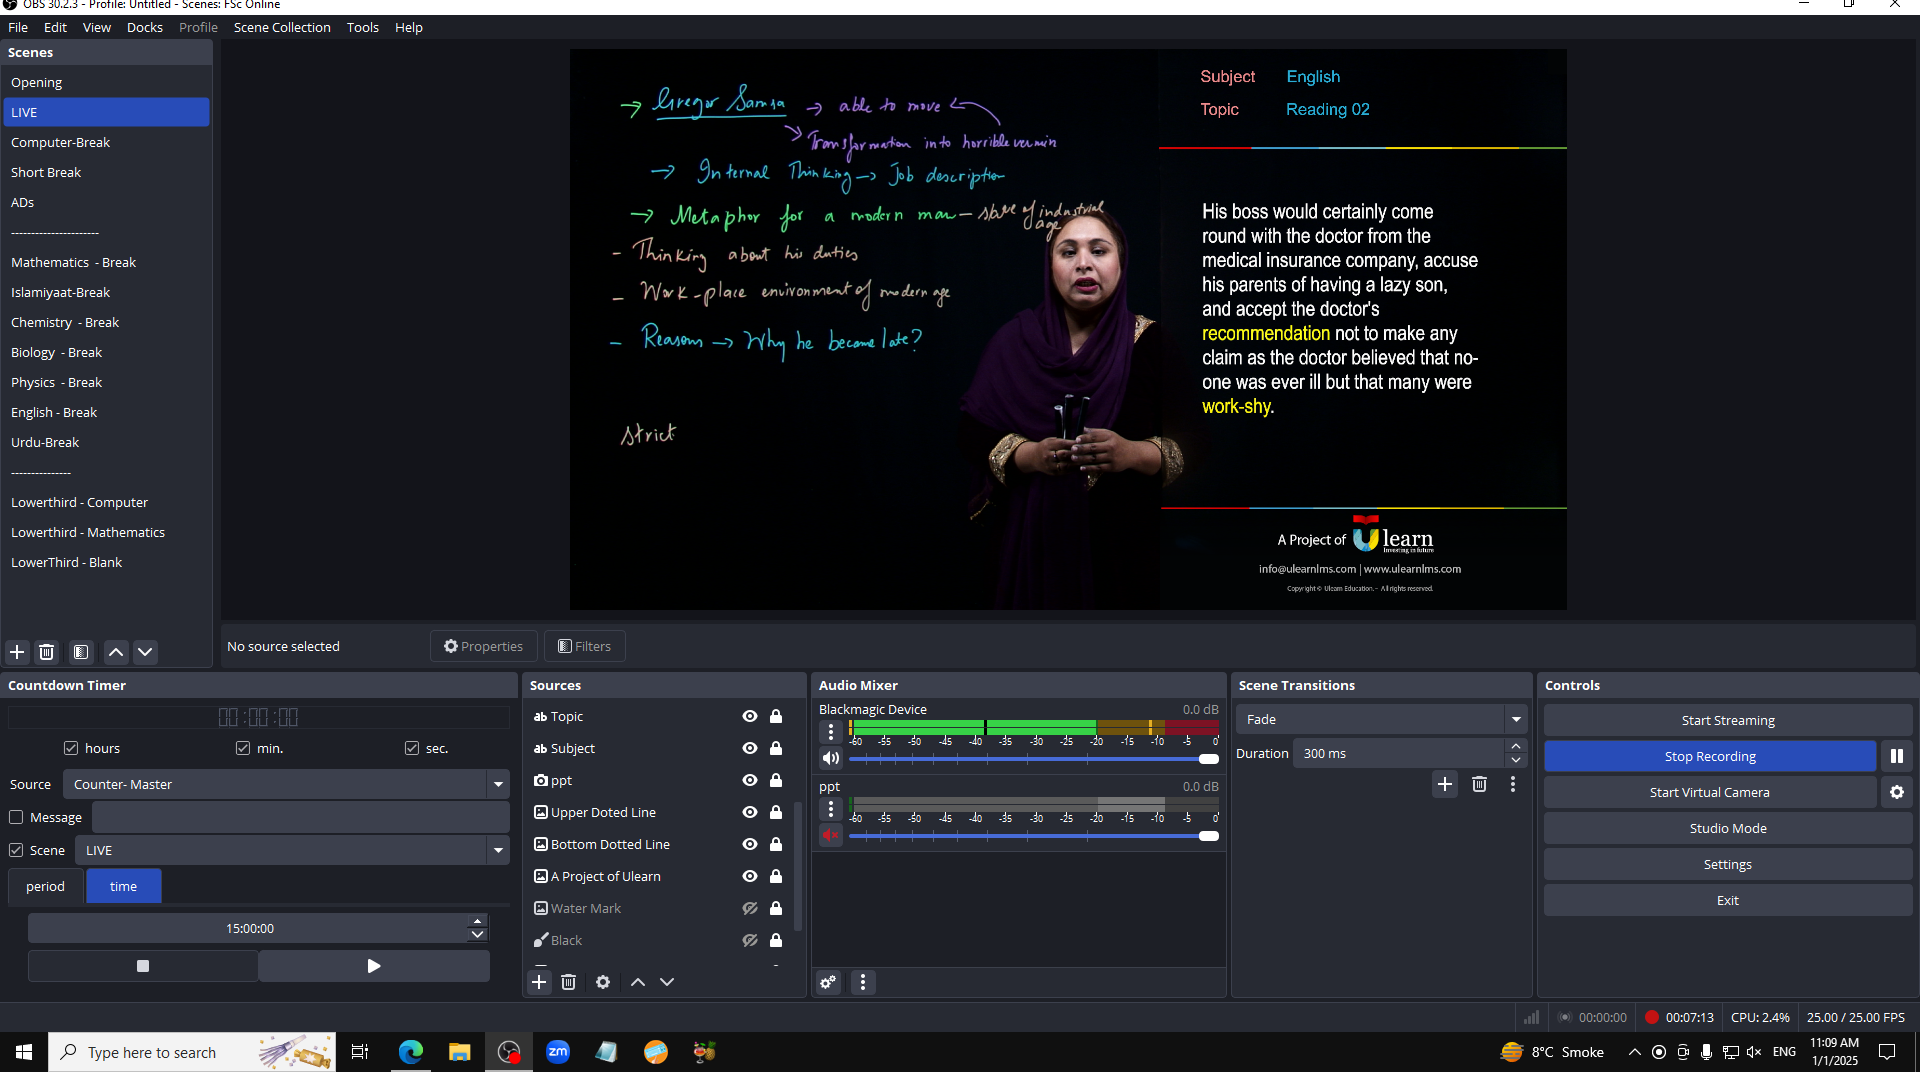Open advanced audio properties gears icon

(x=828, y=982)
